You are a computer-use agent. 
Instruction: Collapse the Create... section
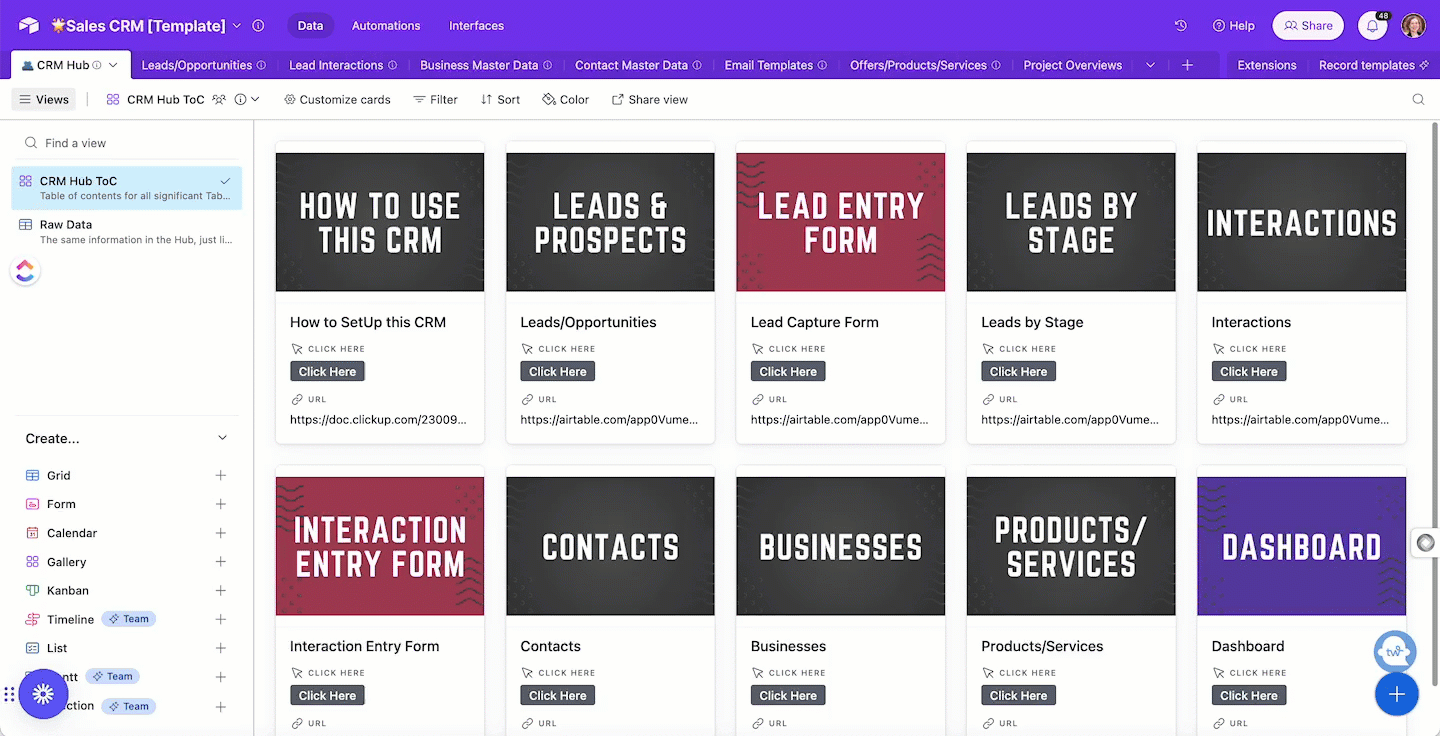(x=222, y=438)
